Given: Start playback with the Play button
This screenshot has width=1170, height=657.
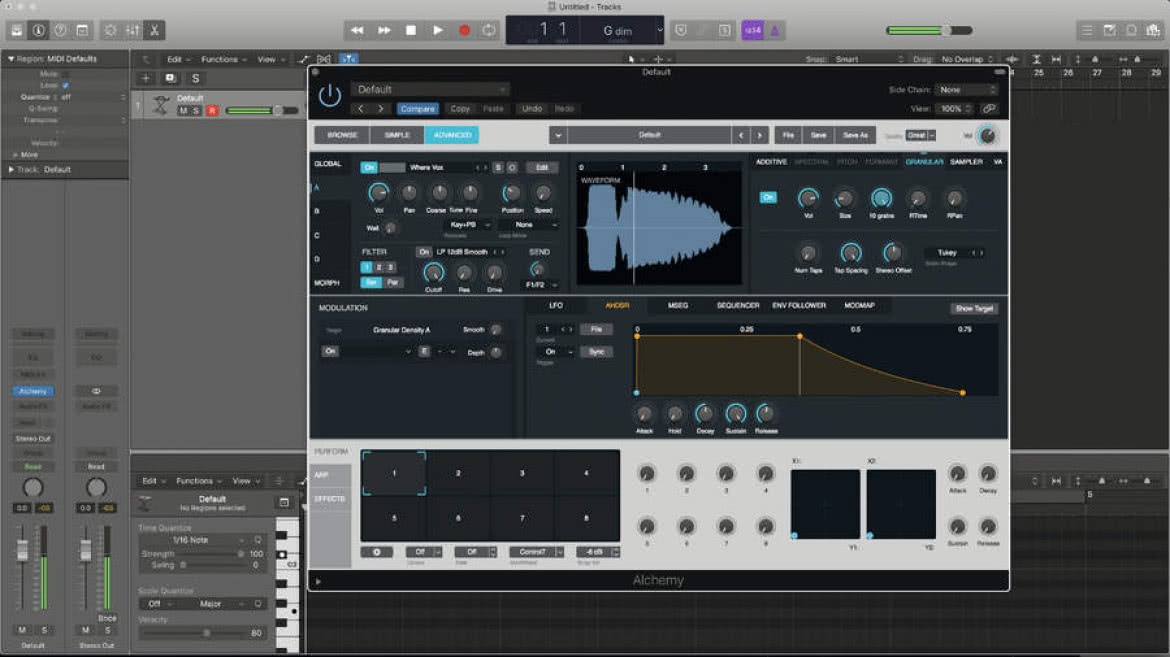Looking at the screenshot, I should [438, 31].
